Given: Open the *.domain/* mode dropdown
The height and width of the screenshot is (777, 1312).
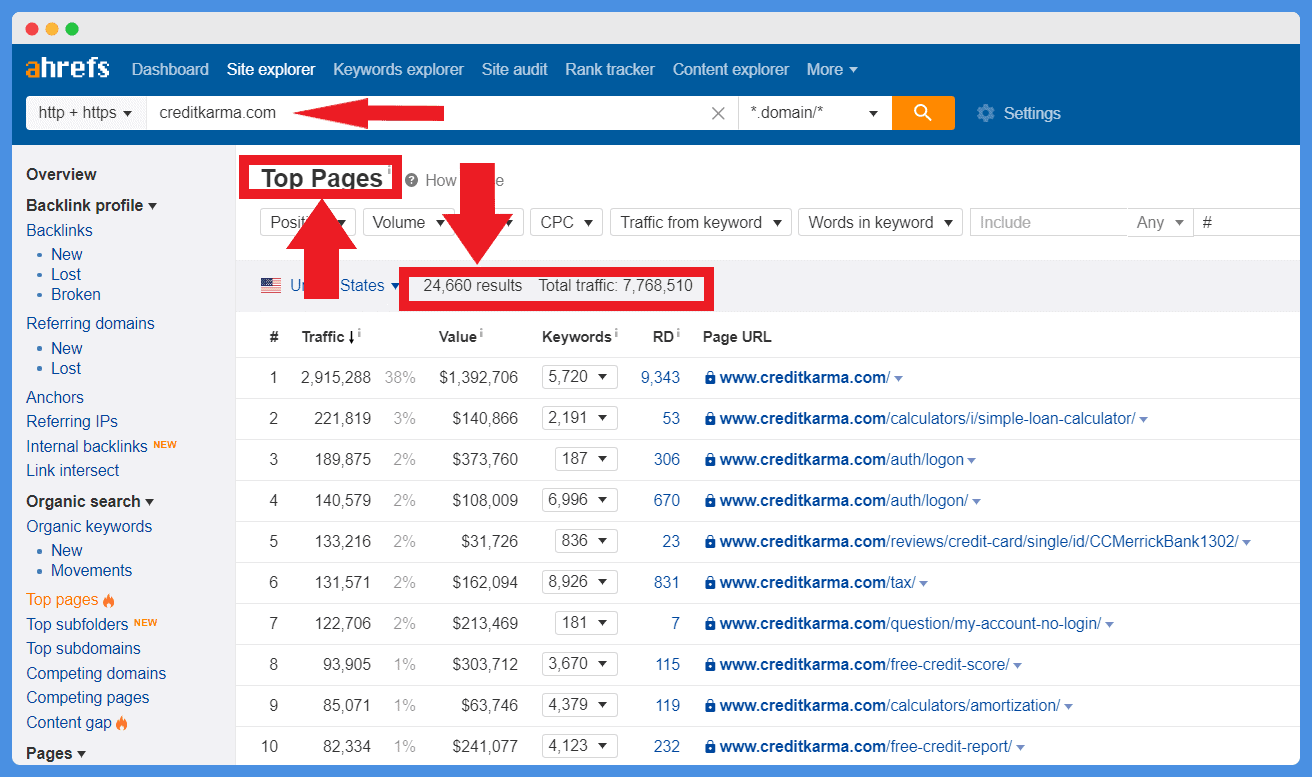Looking at the screenshot, I should pyautogui.click(x=814, y=113).
